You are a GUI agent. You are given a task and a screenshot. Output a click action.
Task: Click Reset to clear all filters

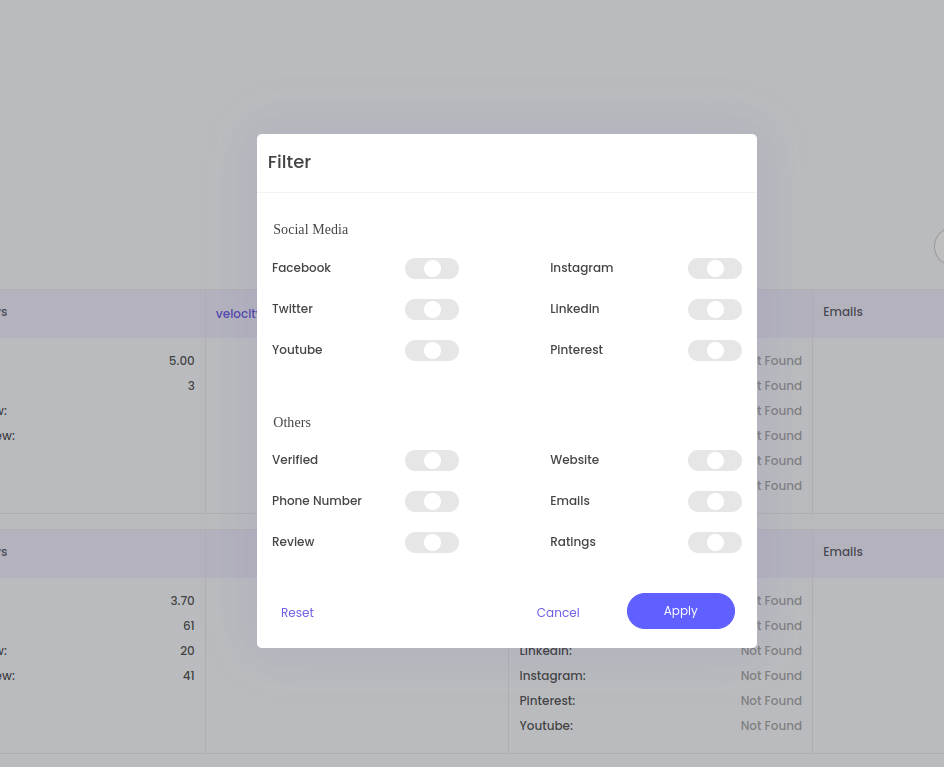(297, 613)
